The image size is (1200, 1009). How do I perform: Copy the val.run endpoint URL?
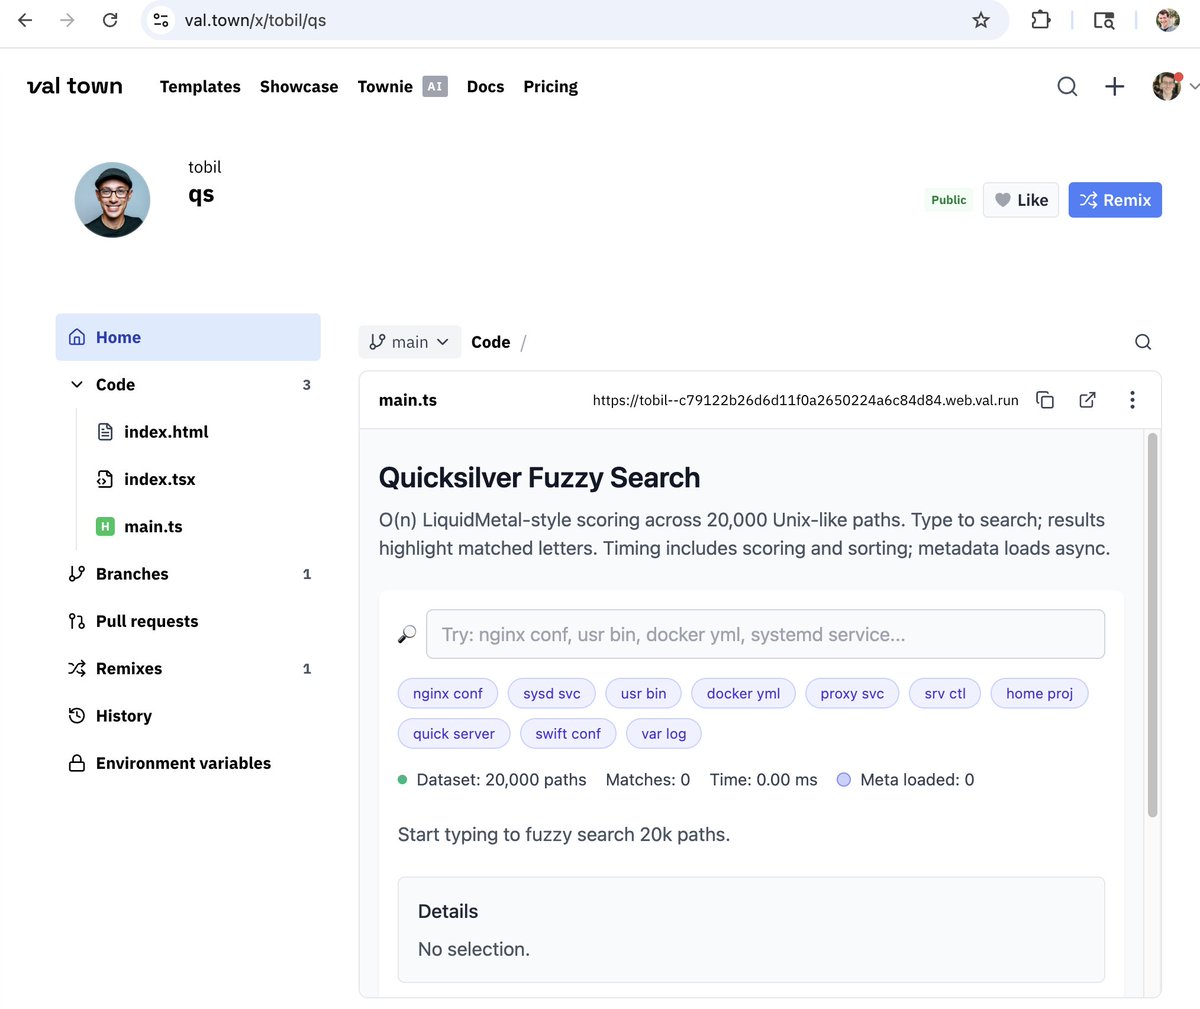(1045, 400)
